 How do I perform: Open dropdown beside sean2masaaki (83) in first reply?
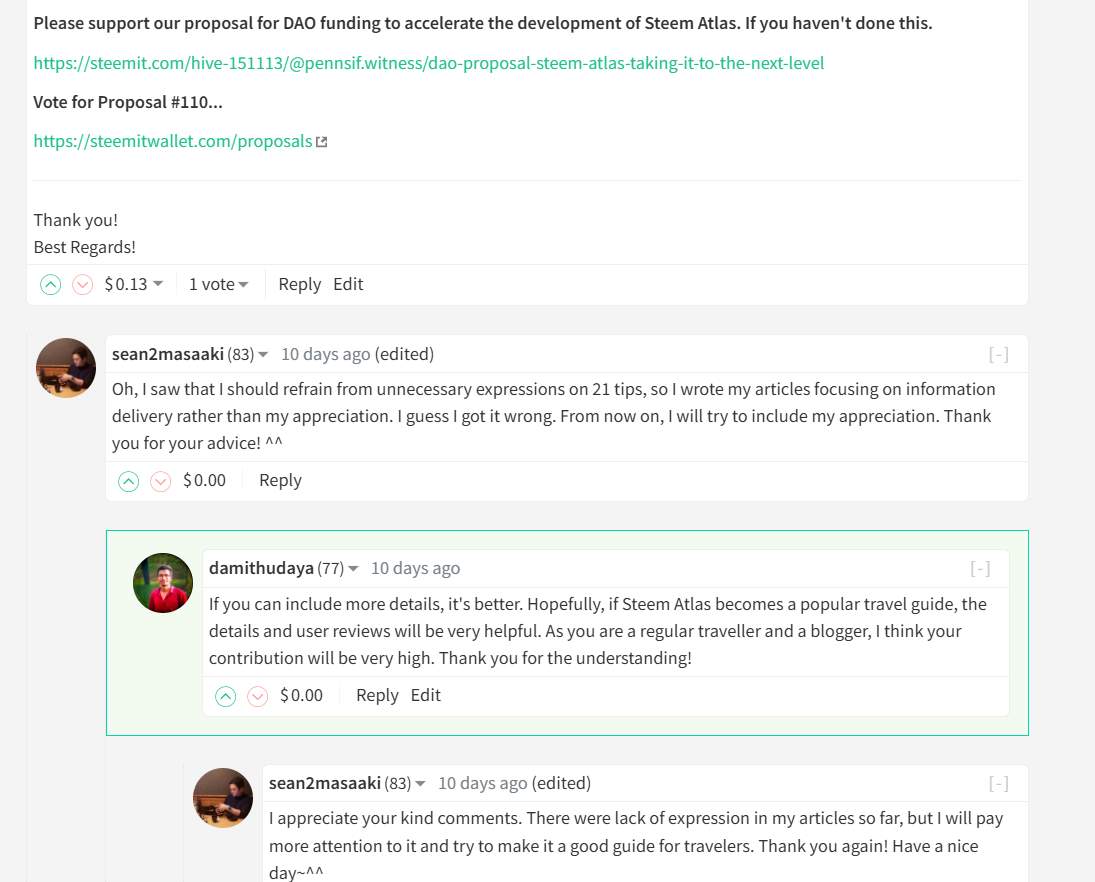tap(263, 355)
